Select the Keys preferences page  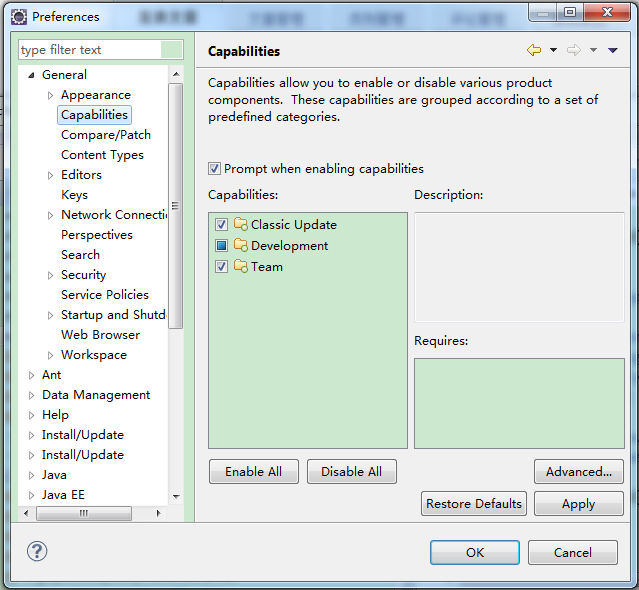click(x=74, y=195)
